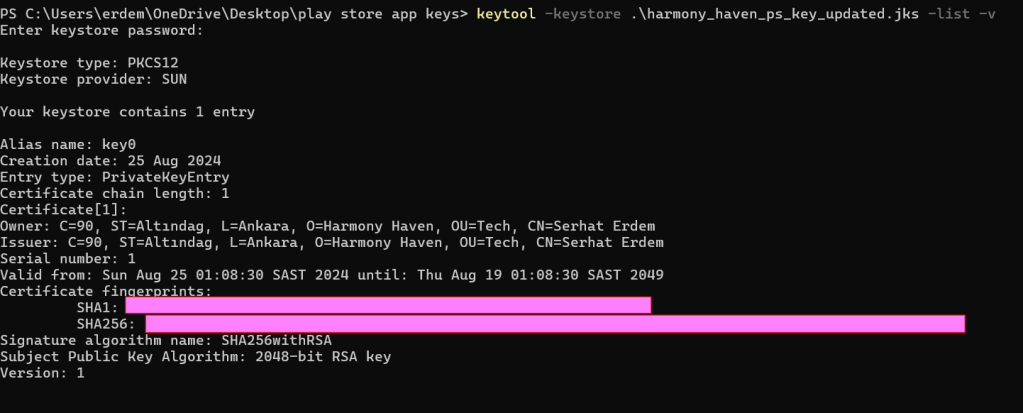The image size is (1023, 413).
Task: Click the pink redacted SHA1 fingerprint bar
Action: [388, 306]
